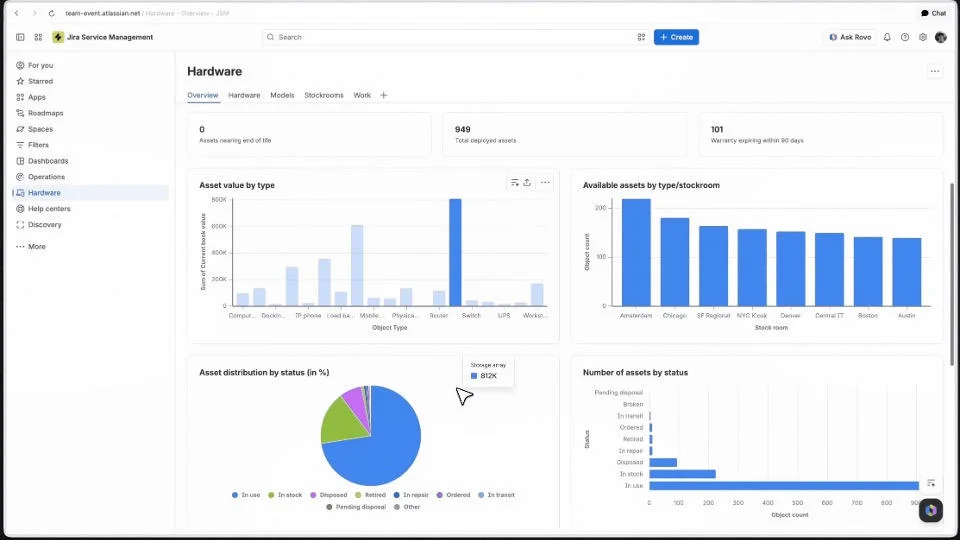The image size is (960, 540).
Task: Open Spaces in sidebar
Action: pyautogui.click(x=91, y=129)
